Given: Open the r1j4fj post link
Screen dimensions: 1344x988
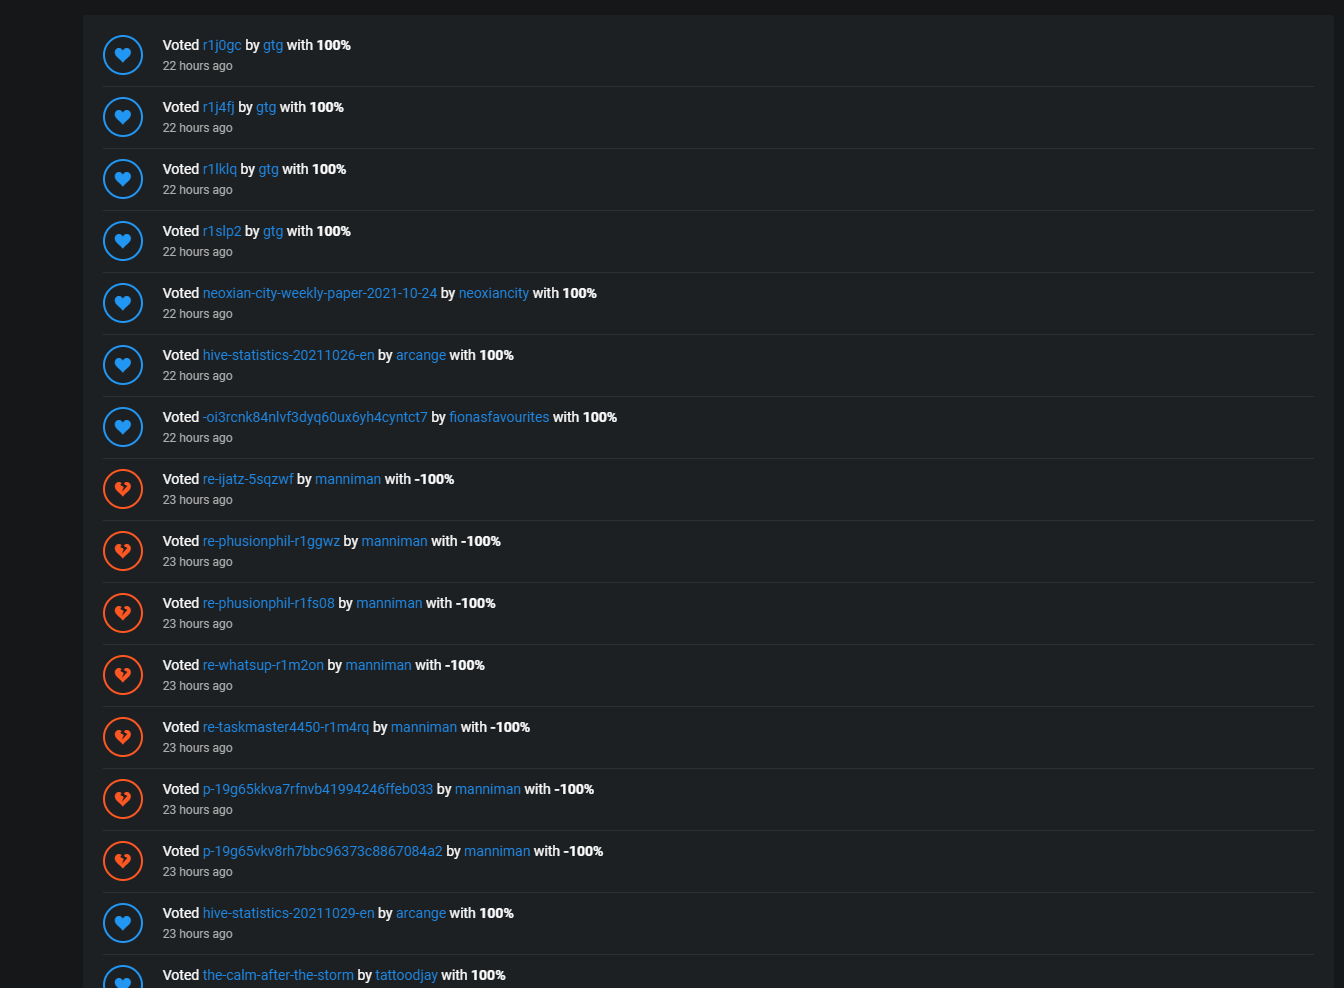Looking at the screenshot, I should coord(218,107).
